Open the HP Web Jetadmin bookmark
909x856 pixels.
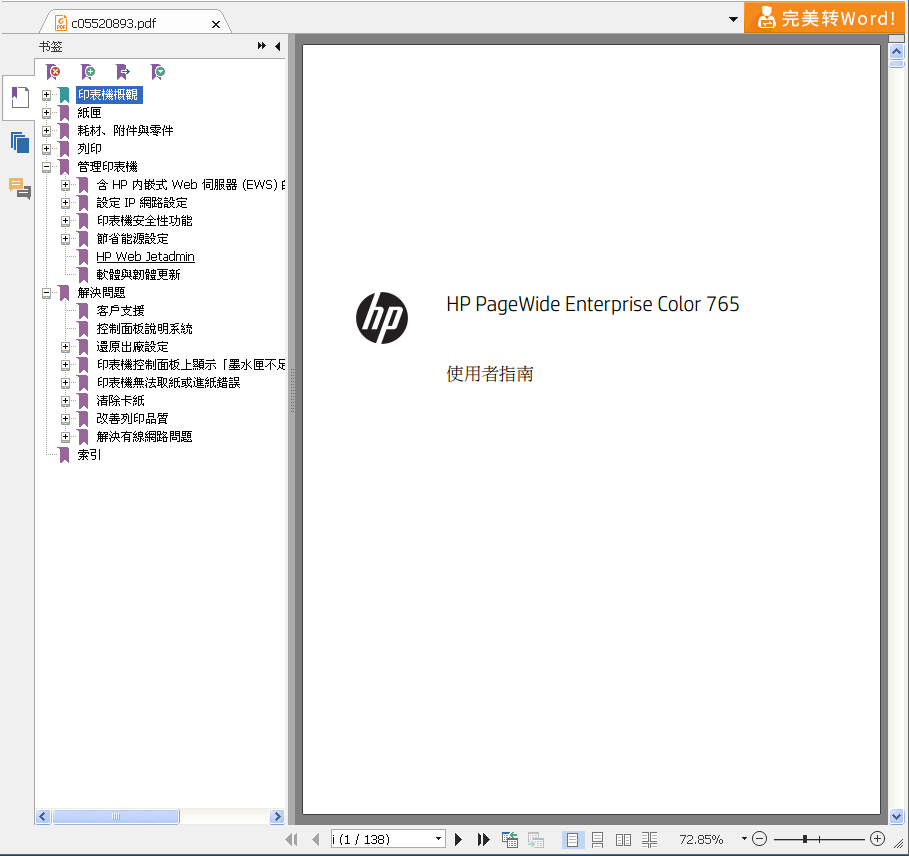coord(146,257)
